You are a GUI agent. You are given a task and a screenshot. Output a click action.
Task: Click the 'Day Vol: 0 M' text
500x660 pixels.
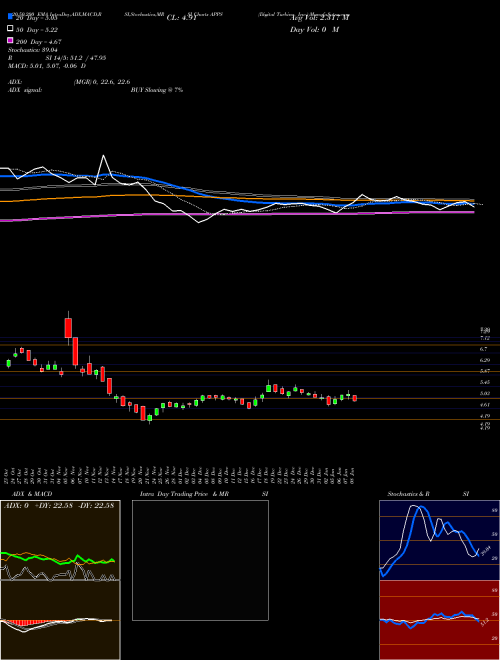point(314,29)
